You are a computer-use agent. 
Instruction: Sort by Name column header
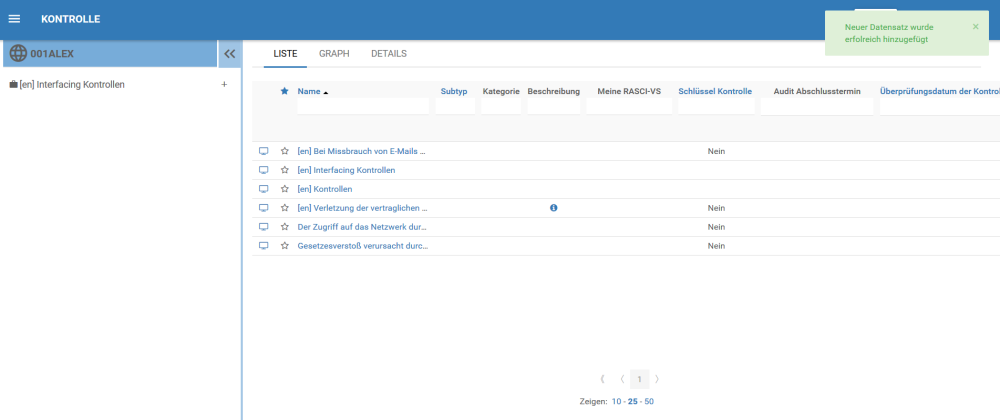pyautogui.click(x=309, y=91)
